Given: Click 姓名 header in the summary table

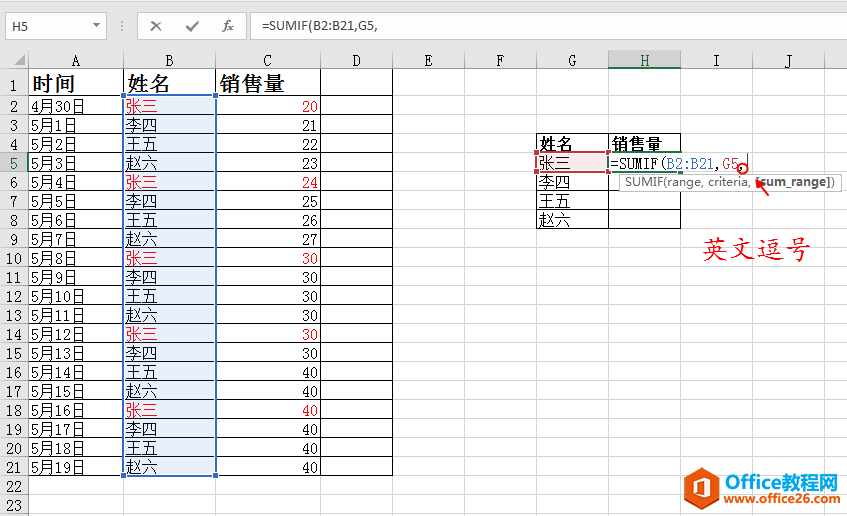Looking at the screenshot, I should point(572,143).
